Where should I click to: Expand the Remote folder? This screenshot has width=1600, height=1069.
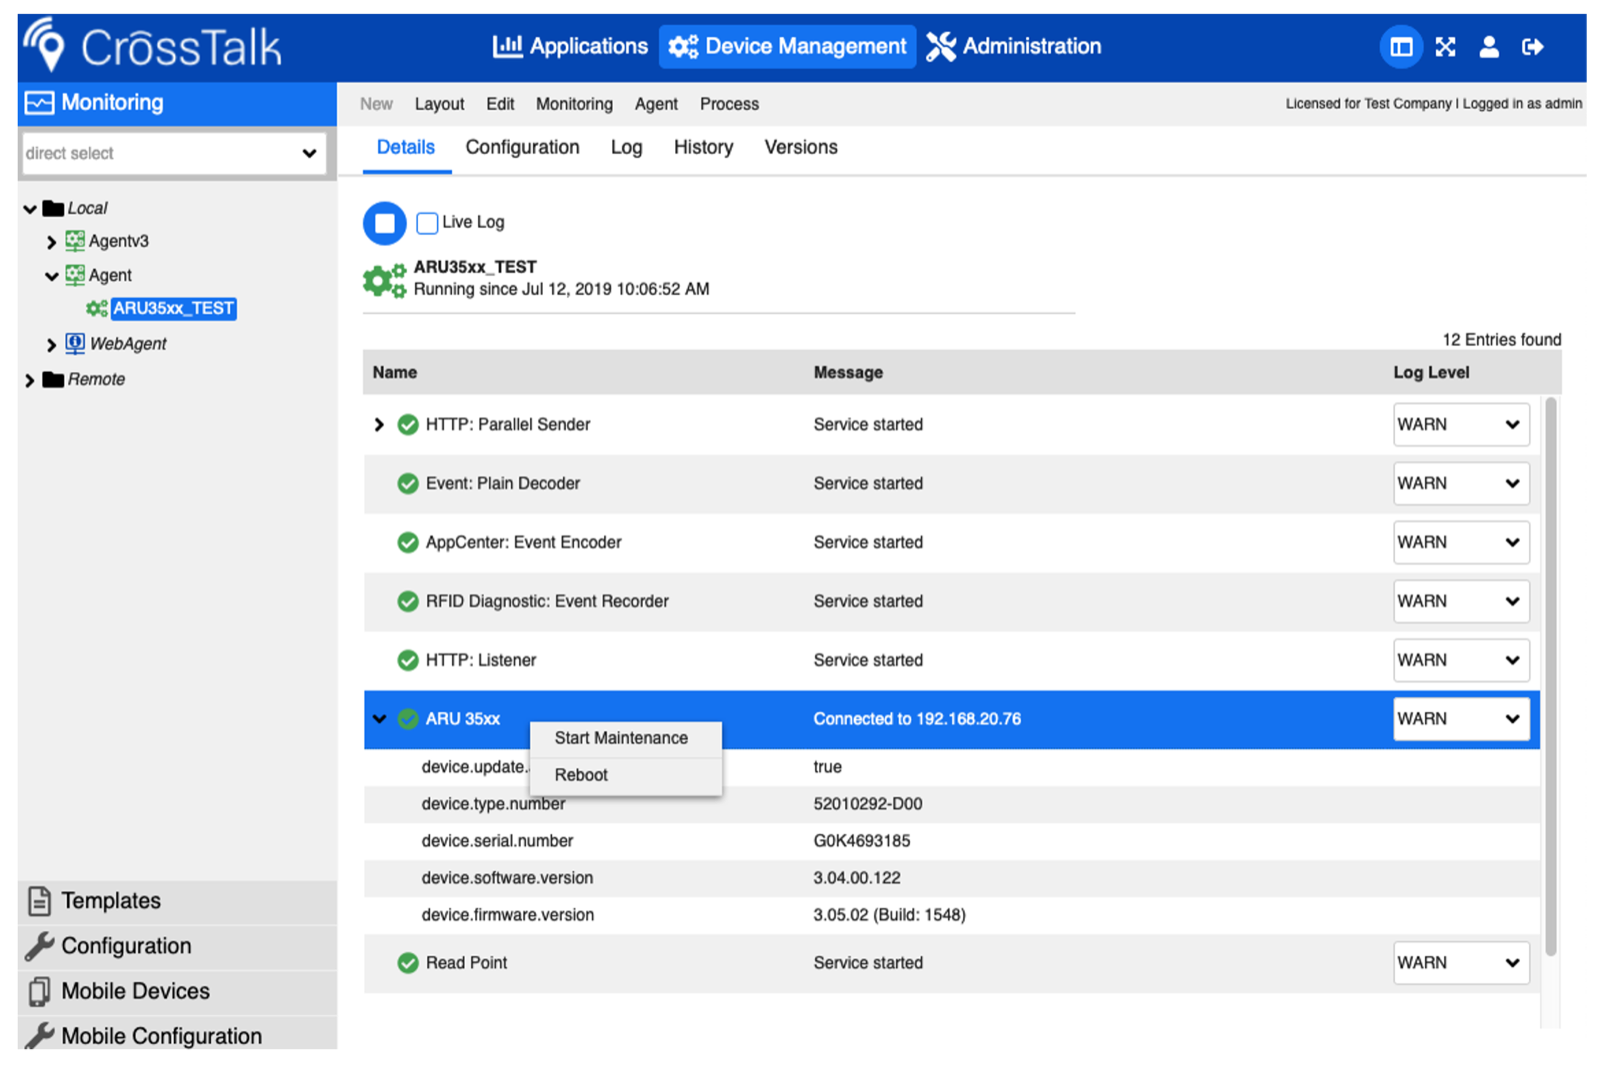(30, 380)
